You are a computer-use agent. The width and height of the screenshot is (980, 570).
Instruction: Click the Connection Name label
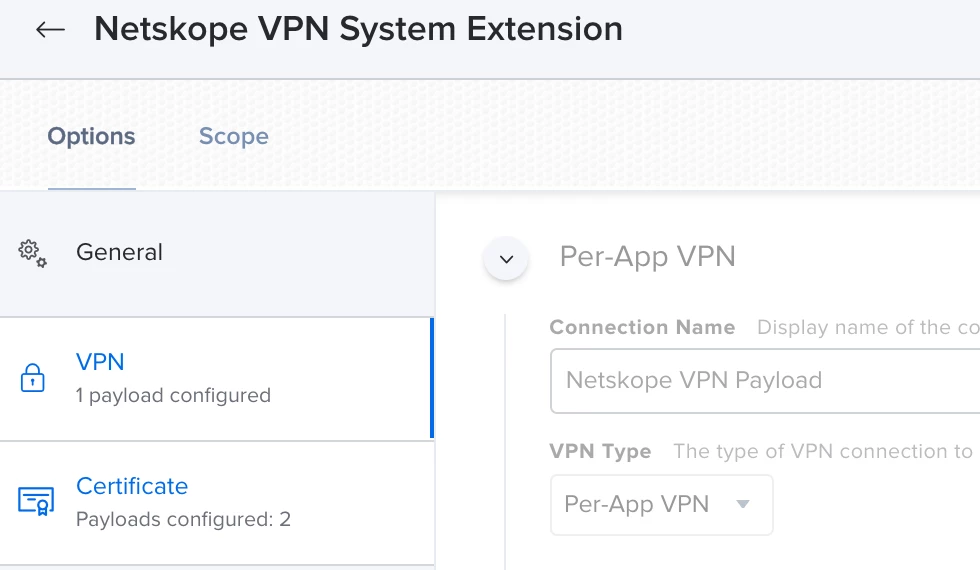642,327
